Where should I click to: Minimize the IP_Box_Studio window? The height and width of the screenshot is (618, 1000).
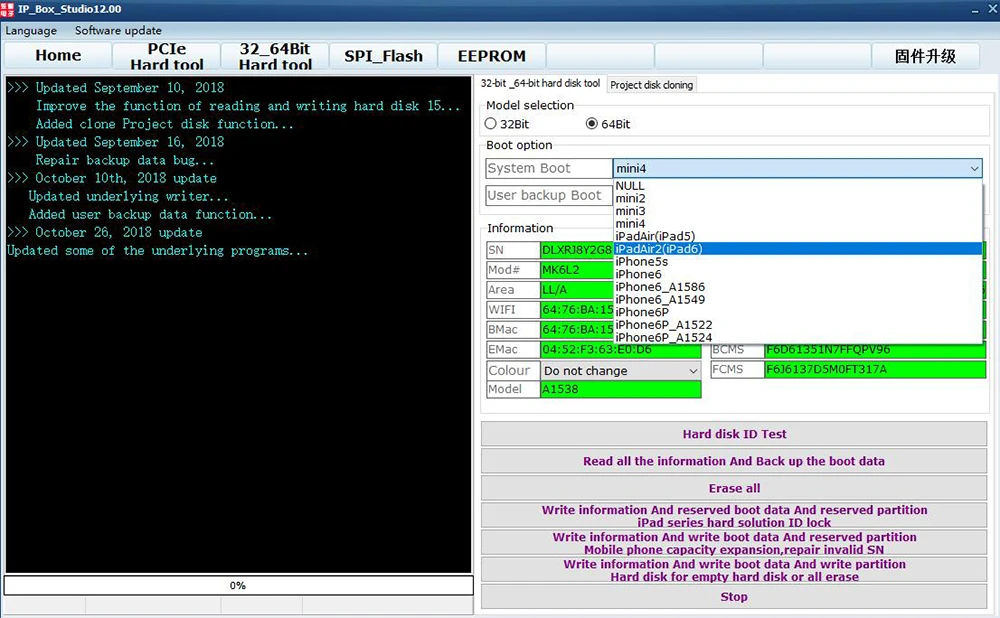pos(975,10)
